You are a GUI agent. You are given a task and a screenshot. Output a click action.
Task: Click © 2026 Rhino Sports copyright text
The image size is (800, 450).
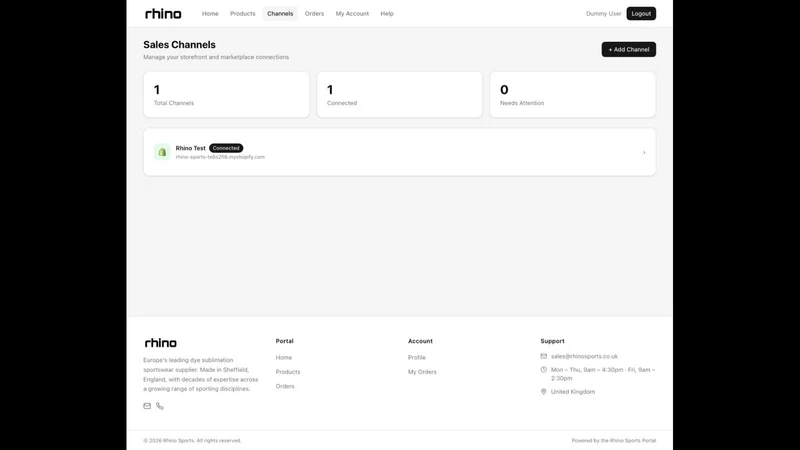[x=192, y=440]
